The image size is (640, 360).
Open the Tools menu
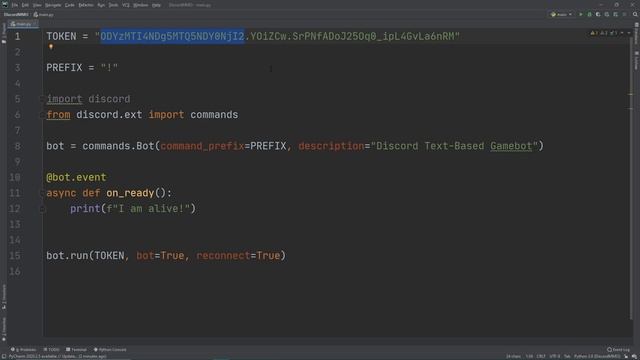[x=113, y=5]
